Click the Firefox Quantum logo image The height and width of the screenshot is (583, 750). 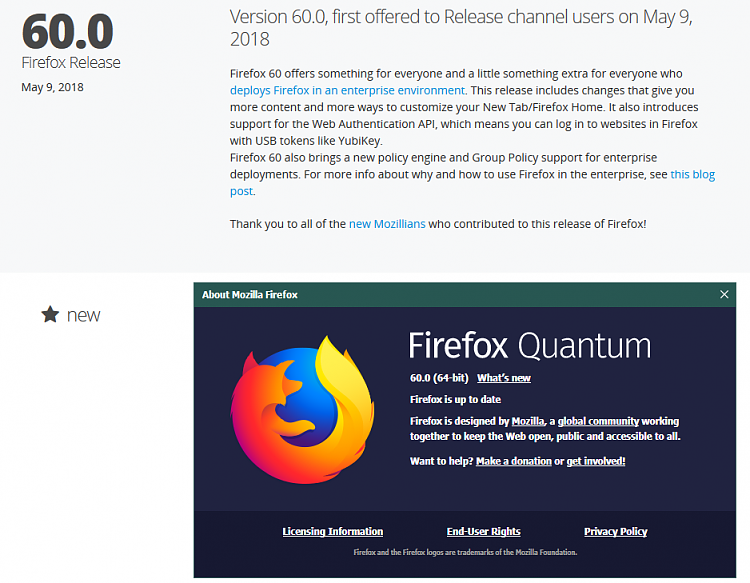tap(302, 410)
